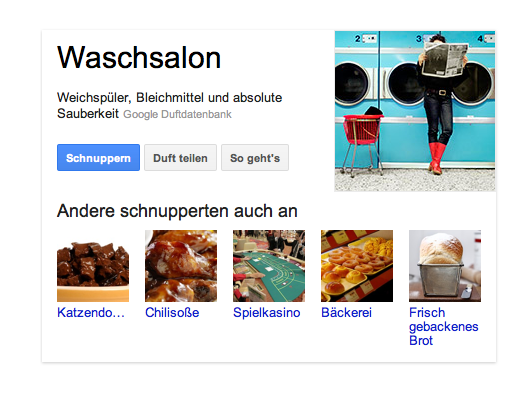This screenshot has height=409, width=531.
Task: Click the Andere schnupperten auch an heading
Action: coord(177,211)
